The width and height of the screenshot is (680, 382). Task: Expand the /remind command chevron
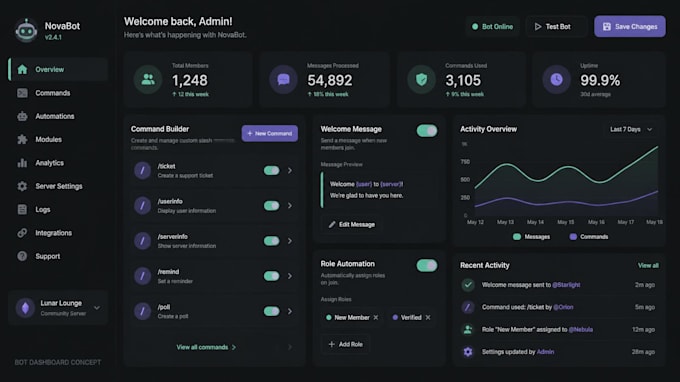pyautogui.click(x=290, y=276)
